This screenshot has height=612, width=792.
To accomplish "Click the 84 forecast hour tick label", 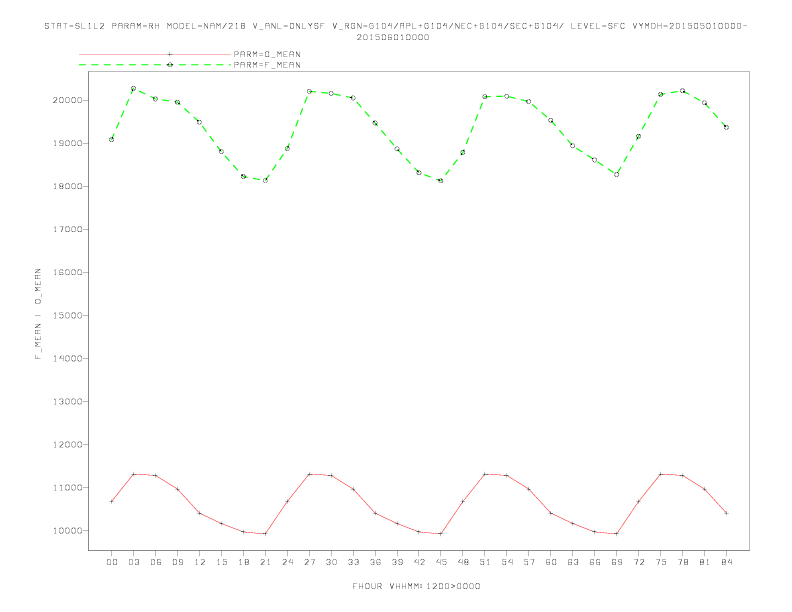I will pyautogui.click(x=726, y=562).
